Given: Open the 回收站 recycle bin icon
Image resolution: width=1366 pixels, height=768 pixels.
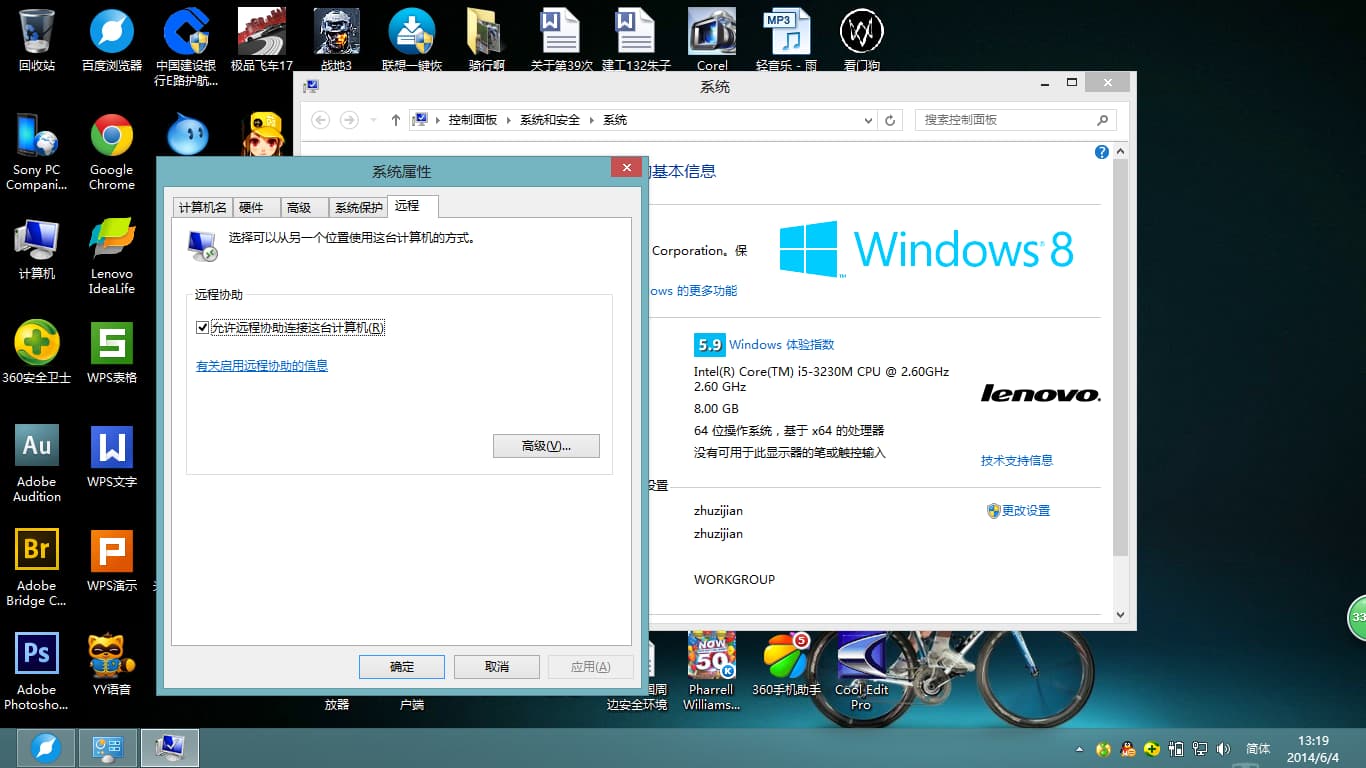Looking at the screenshot, I should pos(37,30).
